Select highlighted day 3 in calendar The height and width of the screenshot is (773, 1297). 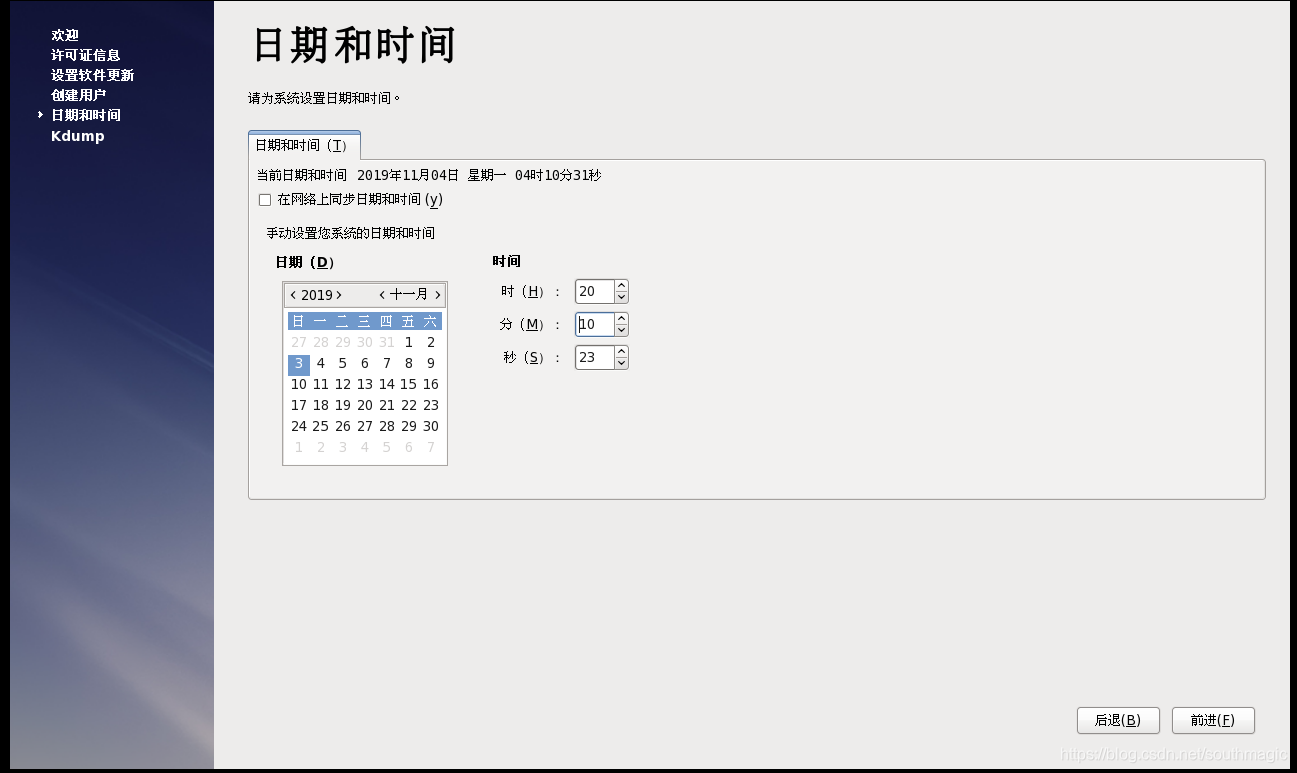pyautogui.click(x=299, y=363)
